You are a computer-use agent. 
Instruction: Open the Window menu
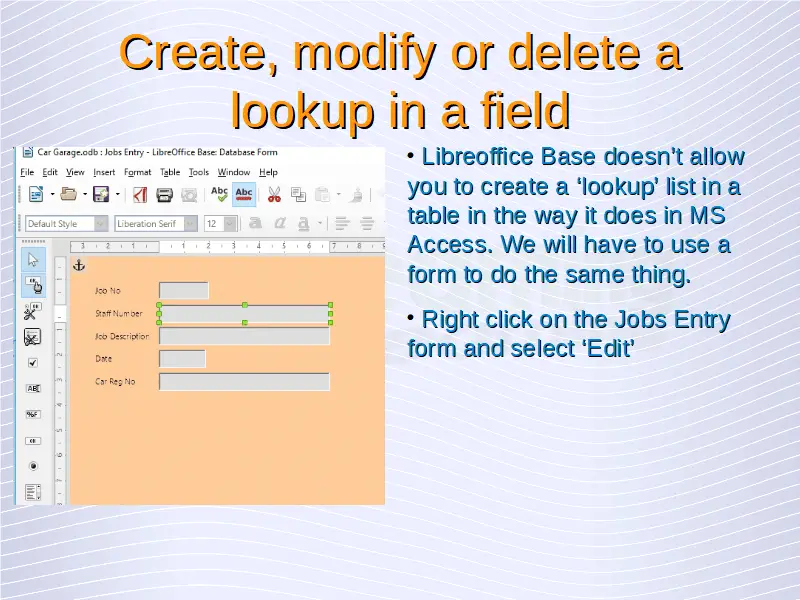point(234,172)
